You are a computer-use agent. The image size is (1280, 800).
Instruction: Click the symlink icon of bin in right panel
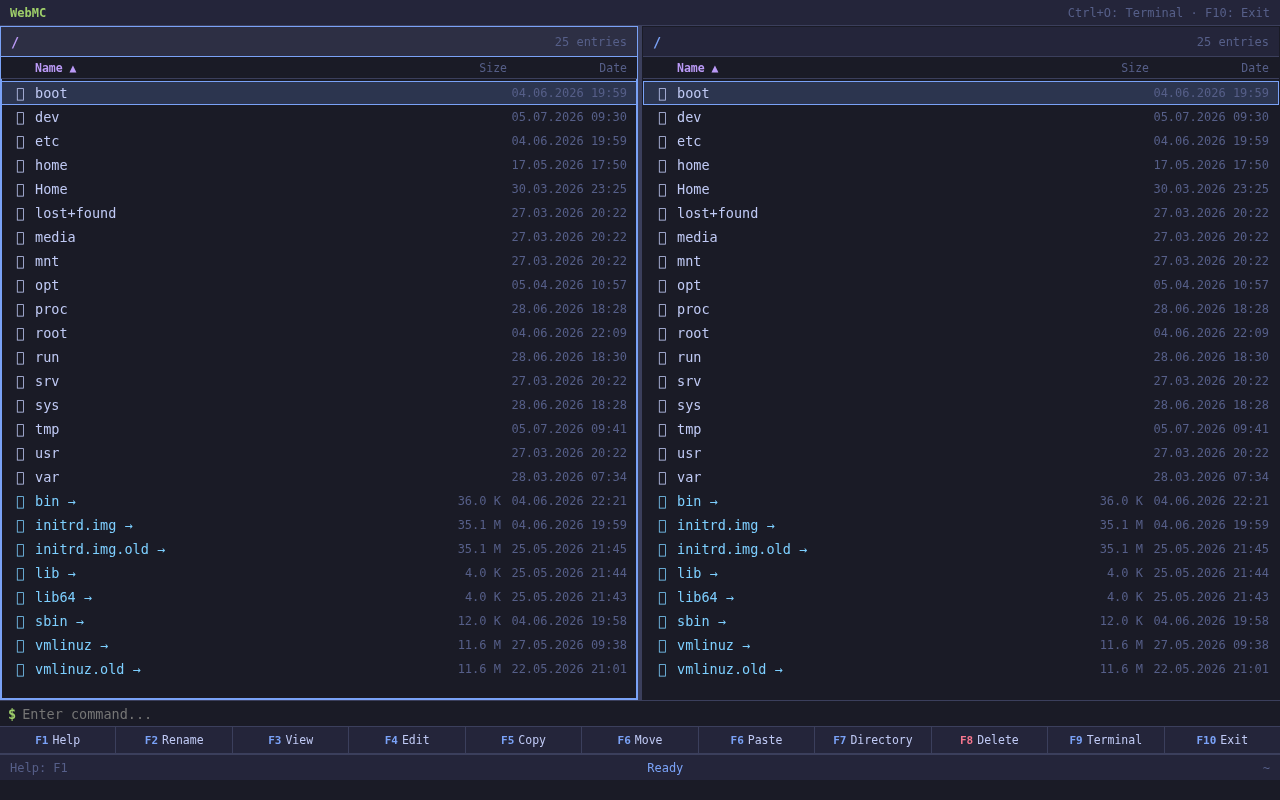(x=662, y=501)
